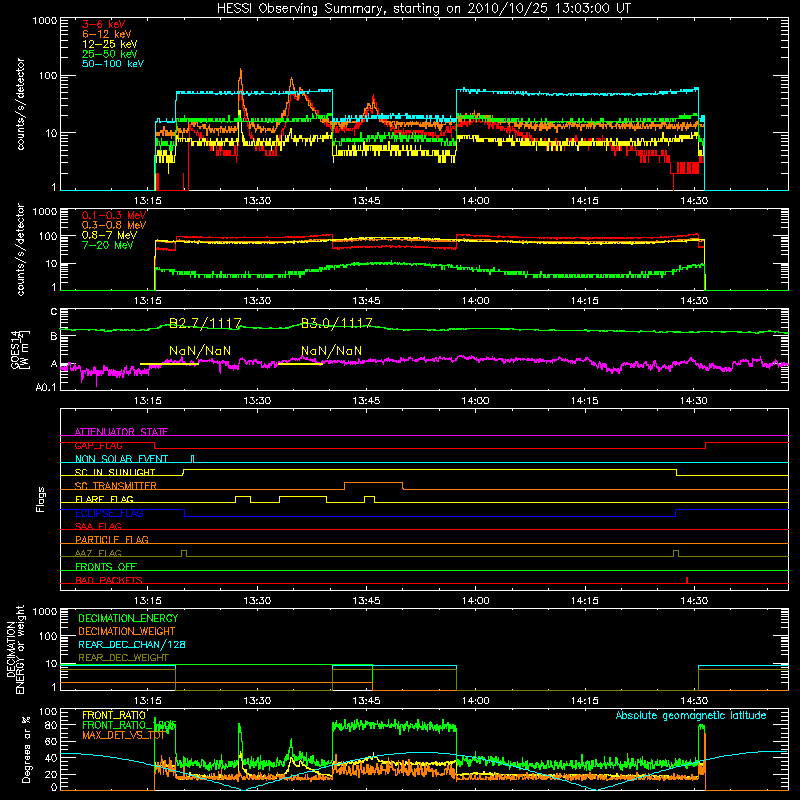Select the ECLIPSE_FLAG label
The image size is (800, 800).
[109, 513]
